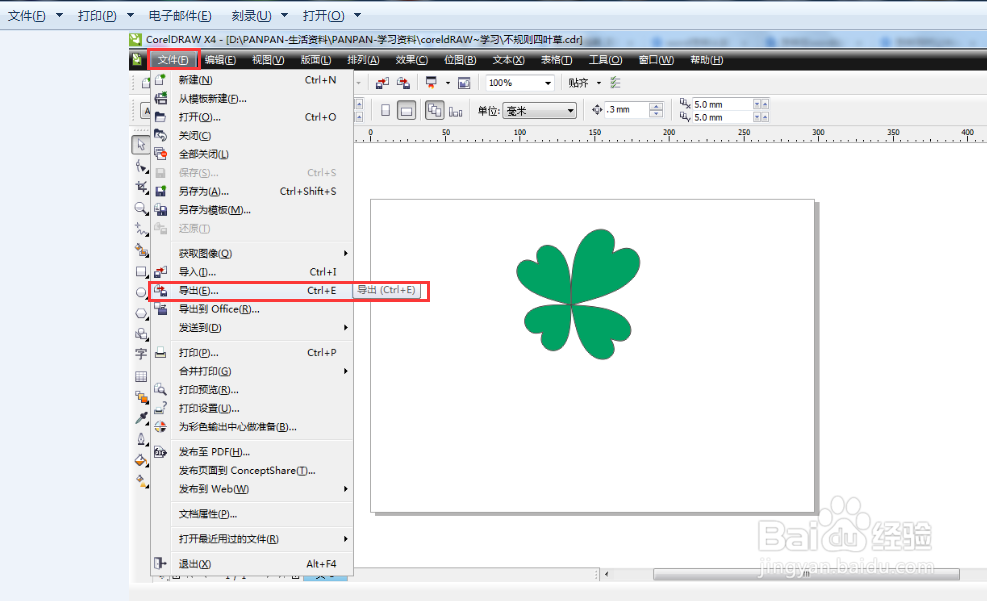Click the Export toolbar icon

pos(403,82)
